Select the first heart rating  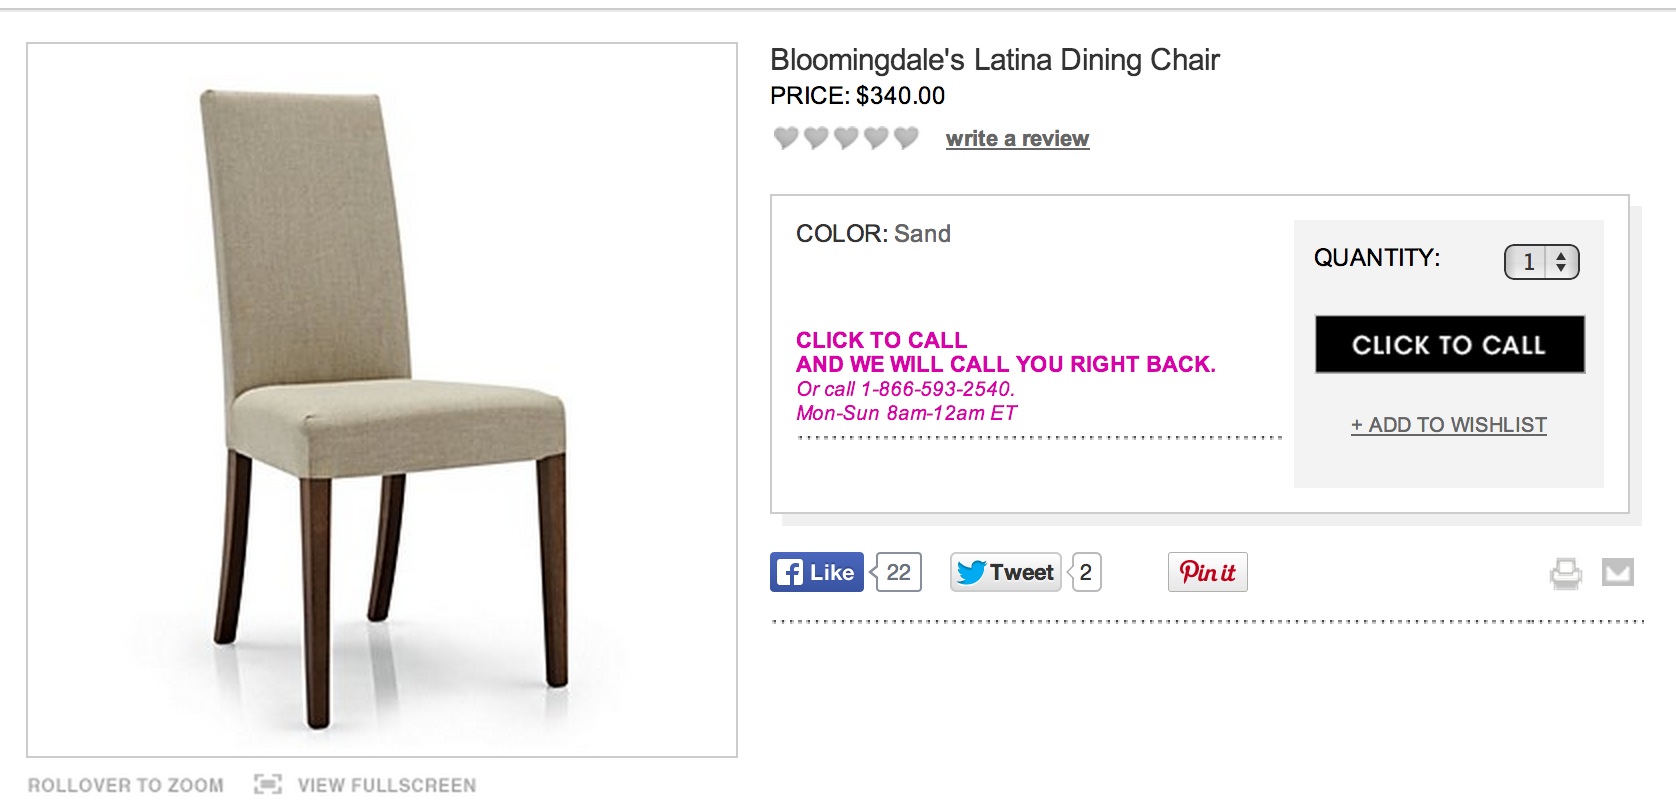click(x=786, y=138)
